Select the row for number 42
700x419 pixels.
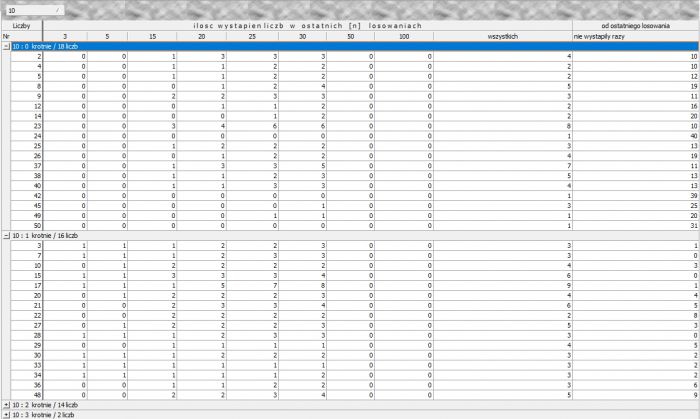[354, 196]
